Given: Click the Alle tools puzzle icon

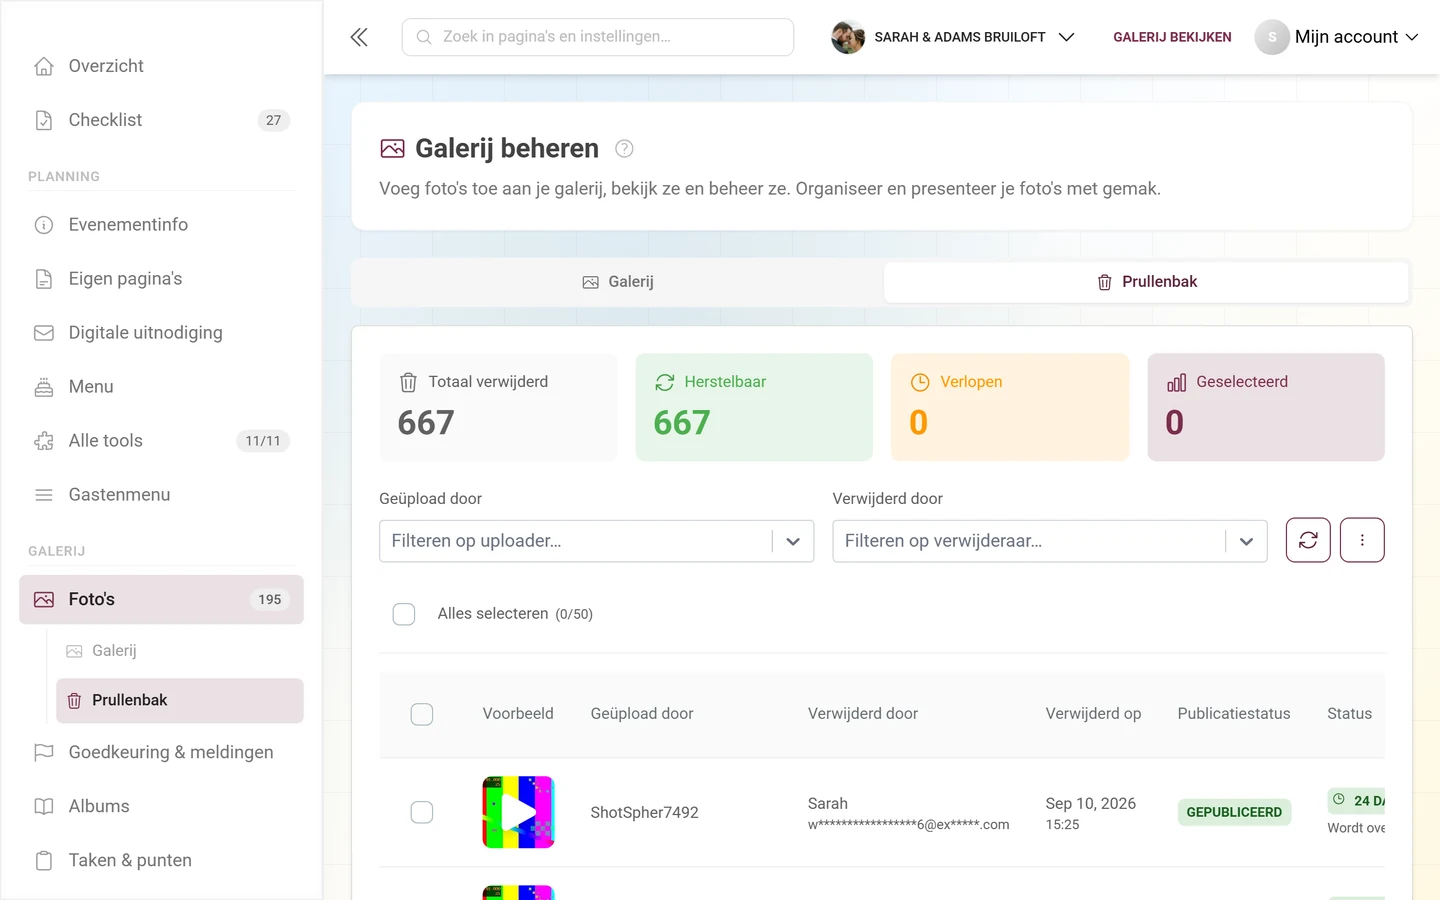Looking at the screenshot, I should pyautogui.click(x=44, y=441).
